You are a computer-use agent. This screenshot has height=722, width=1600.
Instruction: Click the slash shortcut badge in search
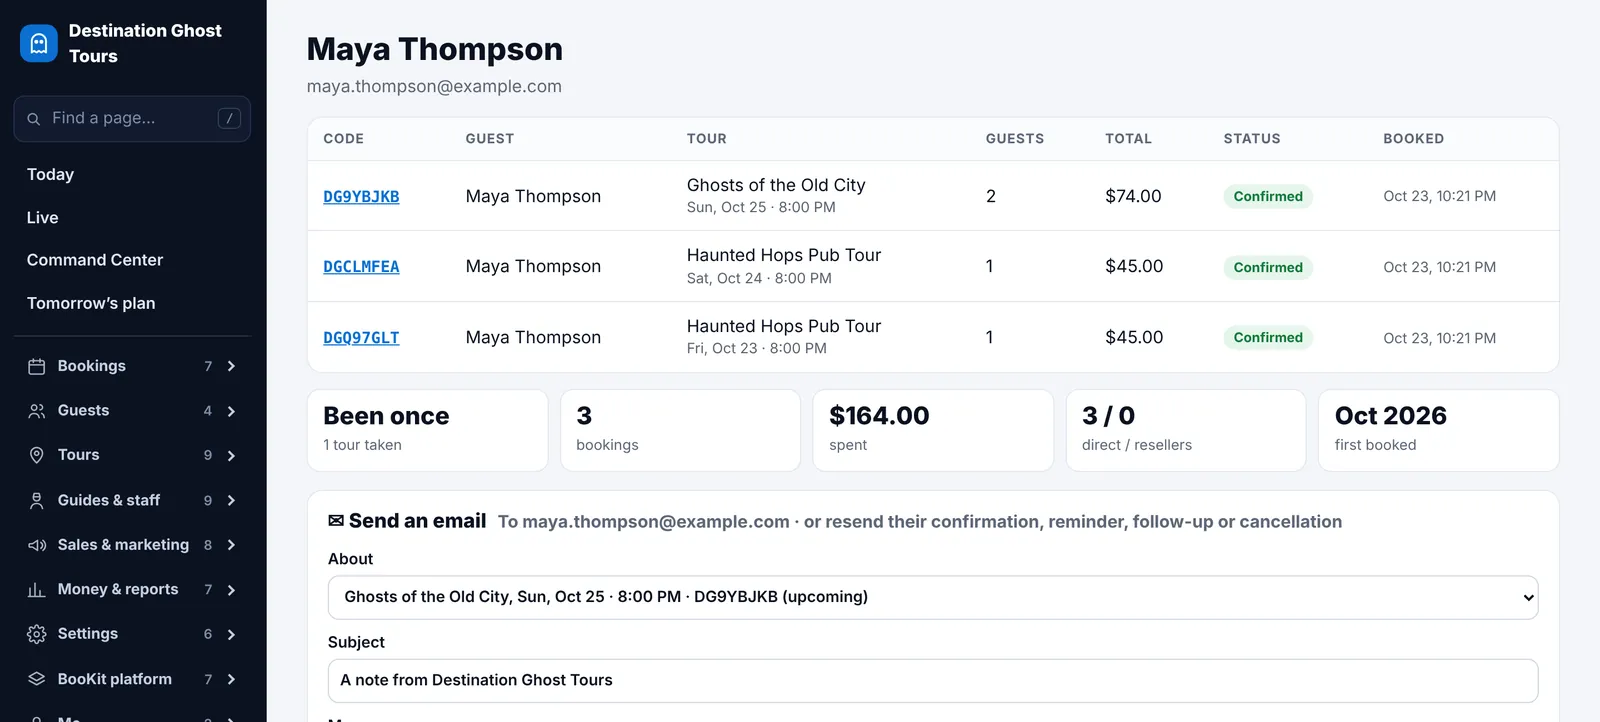click(229, 118)
